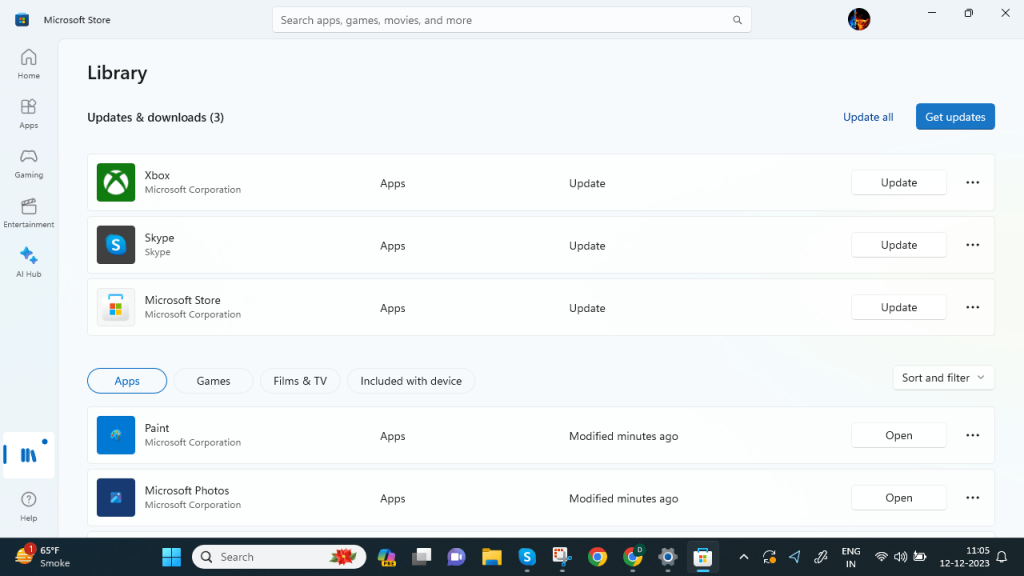Open the Home section in sidebar

pos(29,63)
